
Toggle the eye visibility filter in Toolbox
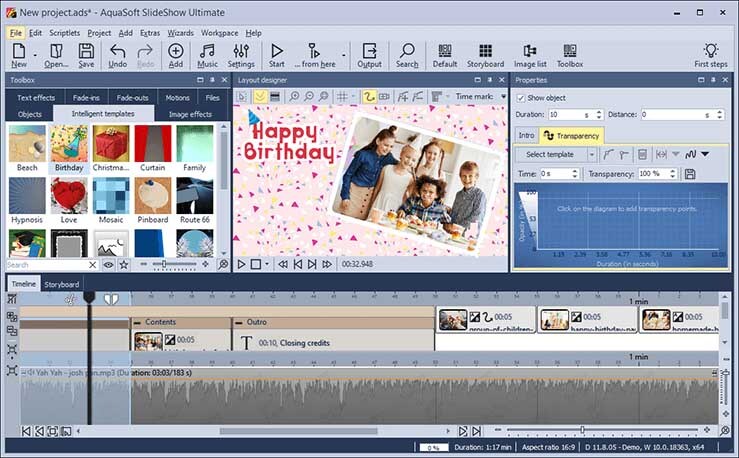click(108, 265)
